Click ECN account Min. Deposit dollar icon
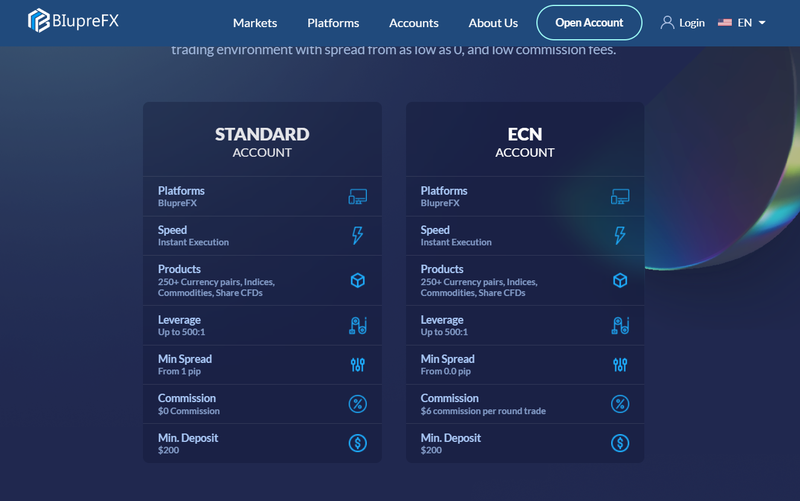Image resolution: width=800 pixels, height=501 pixels. pos(620,443)
